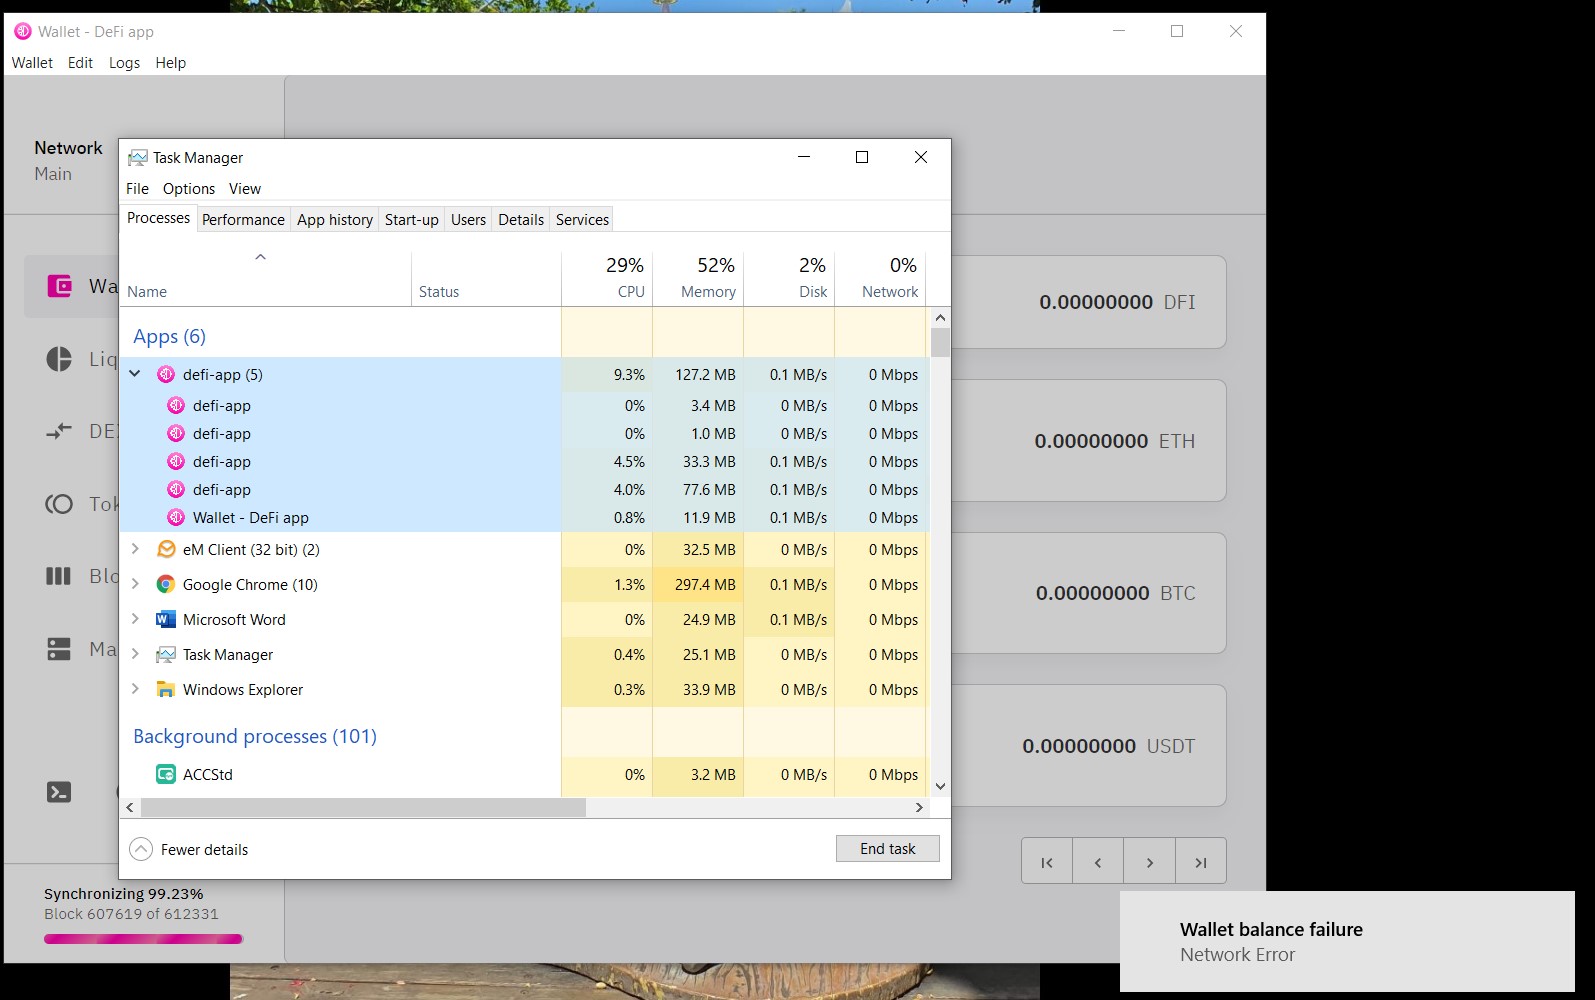This screenshot has width=1595, height=1000.
Task: Open the Options menu in Task Manager
Action: (189, 189)
